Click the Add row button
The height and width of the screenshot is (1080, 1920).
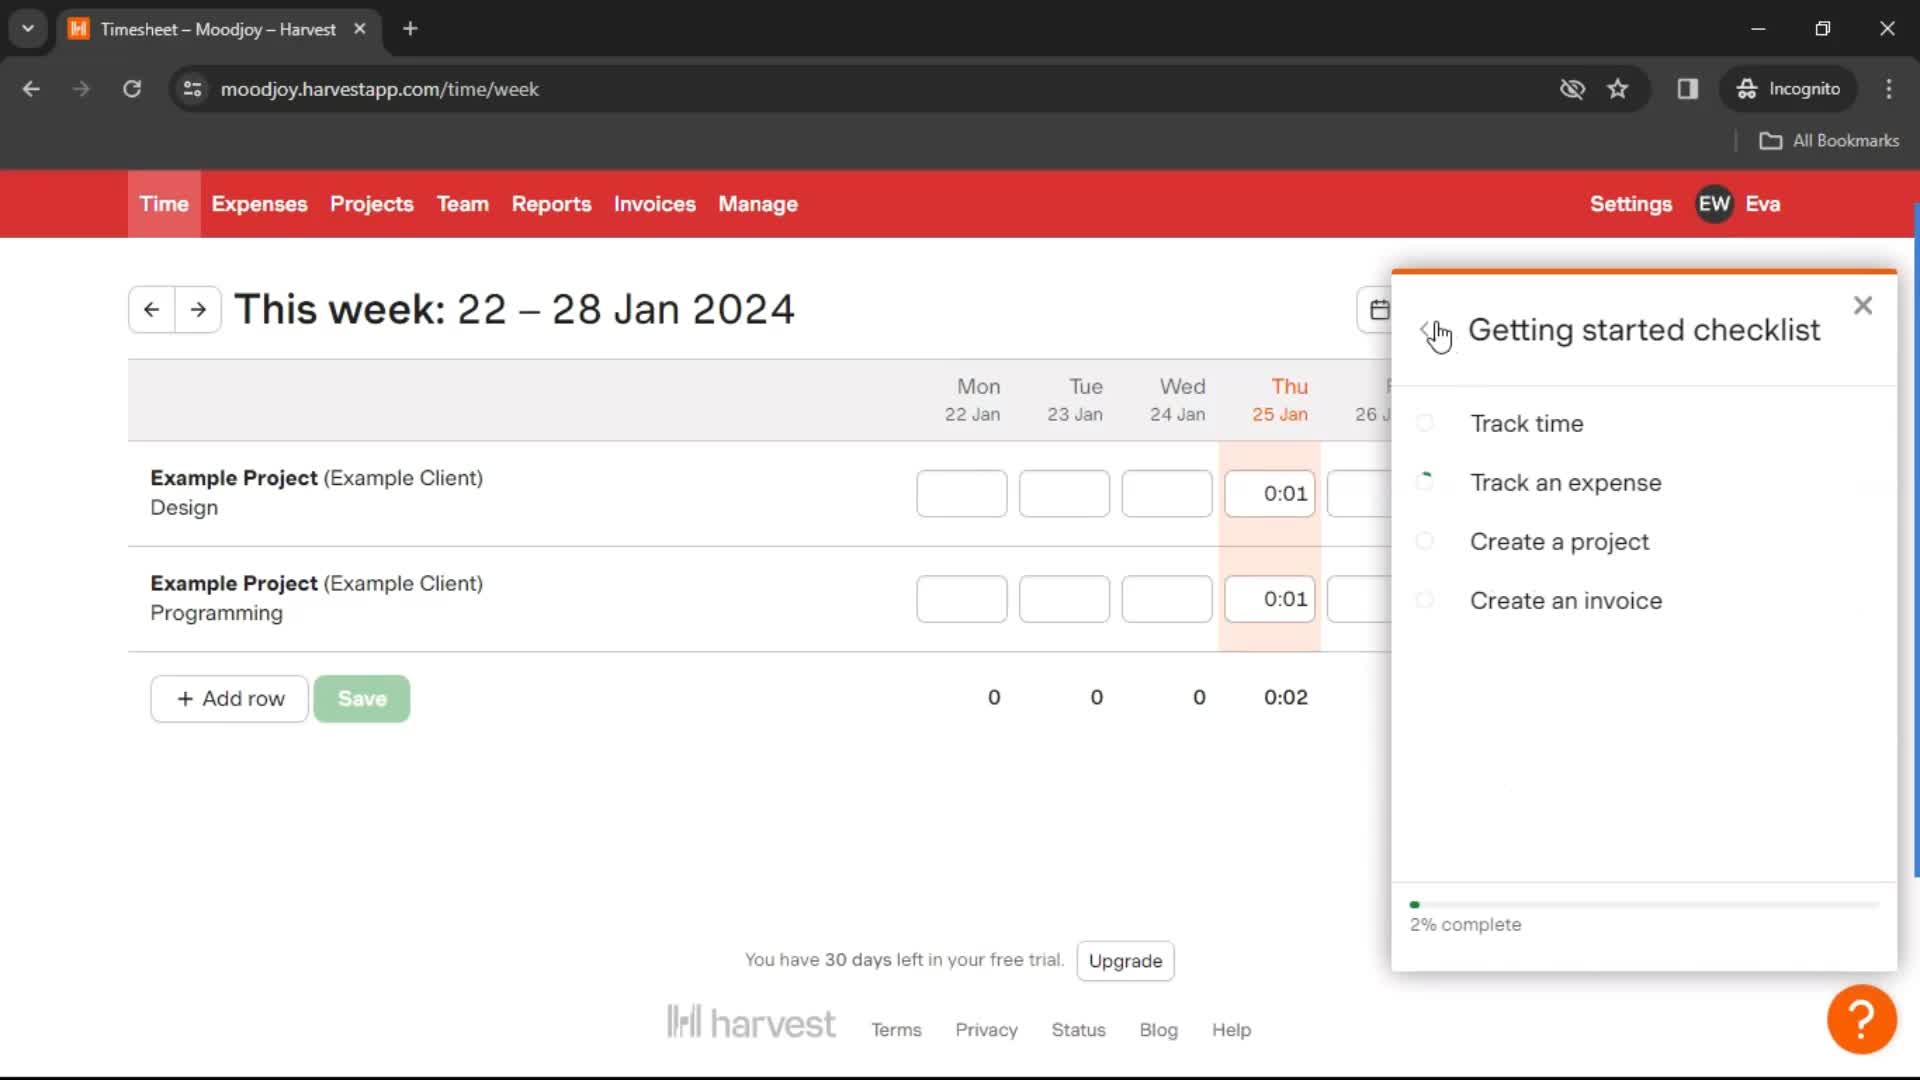click(230, 699)
